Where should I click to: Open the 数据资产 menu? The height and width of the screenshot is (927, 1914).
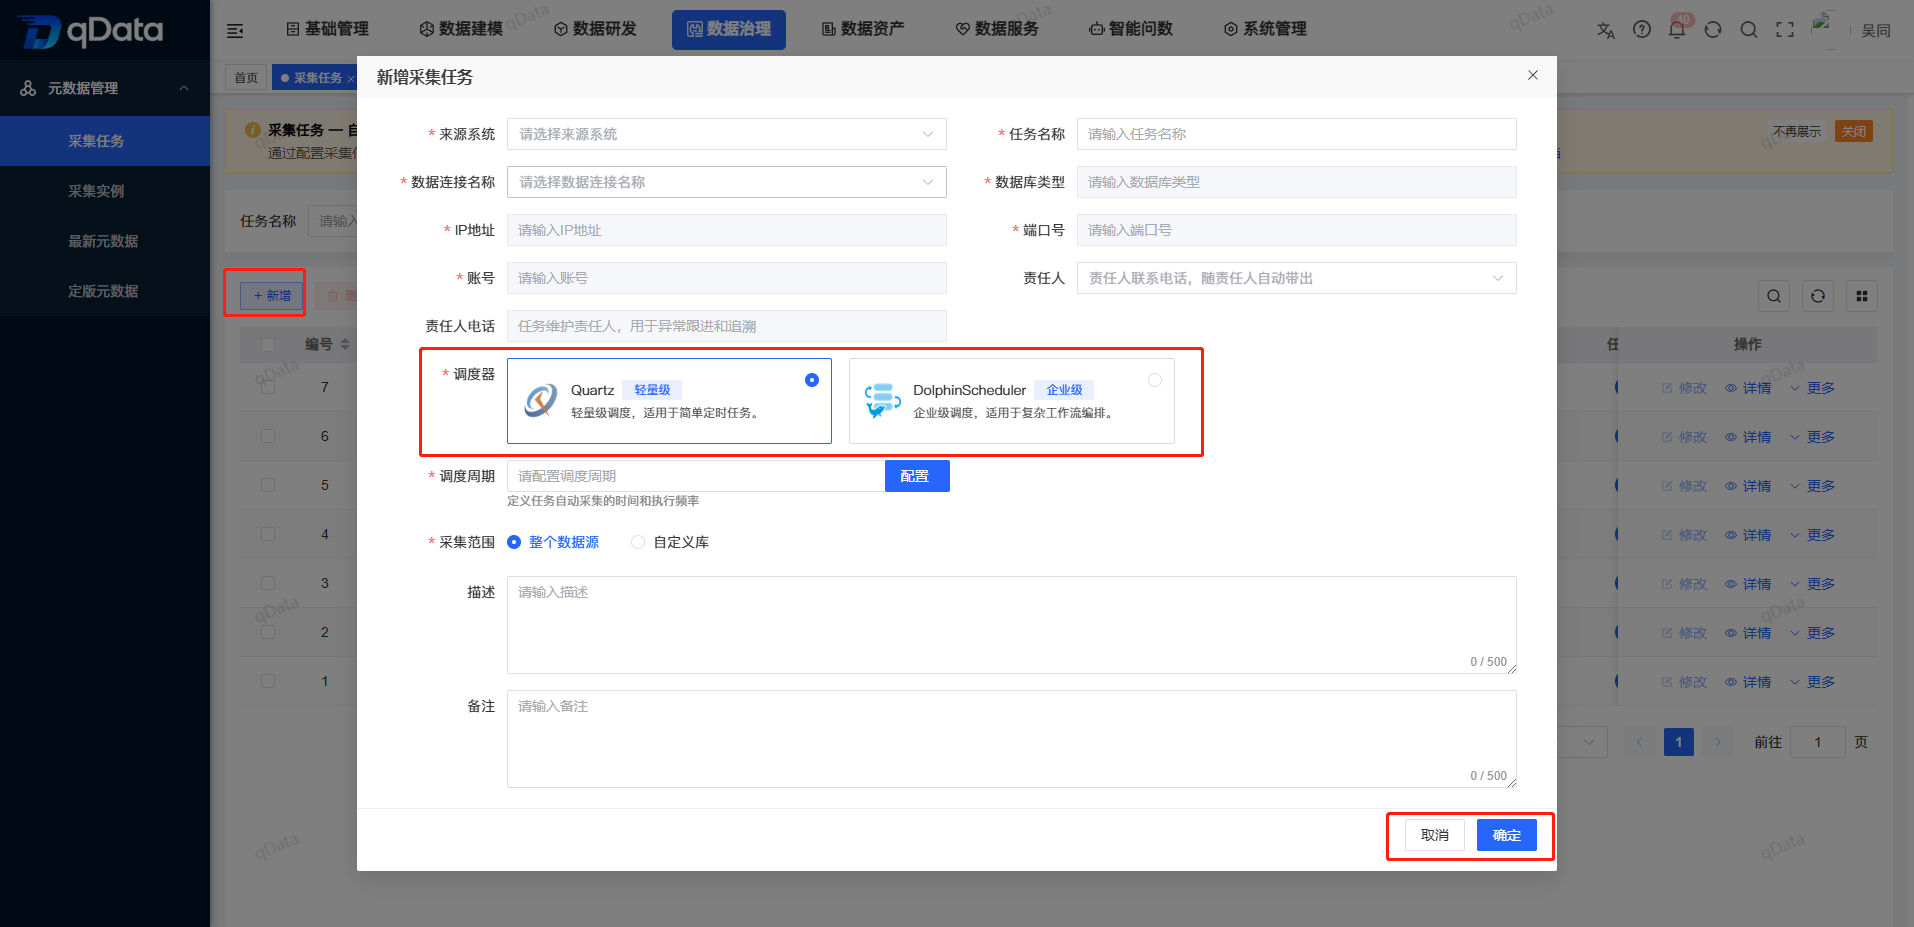coord(863,29)
